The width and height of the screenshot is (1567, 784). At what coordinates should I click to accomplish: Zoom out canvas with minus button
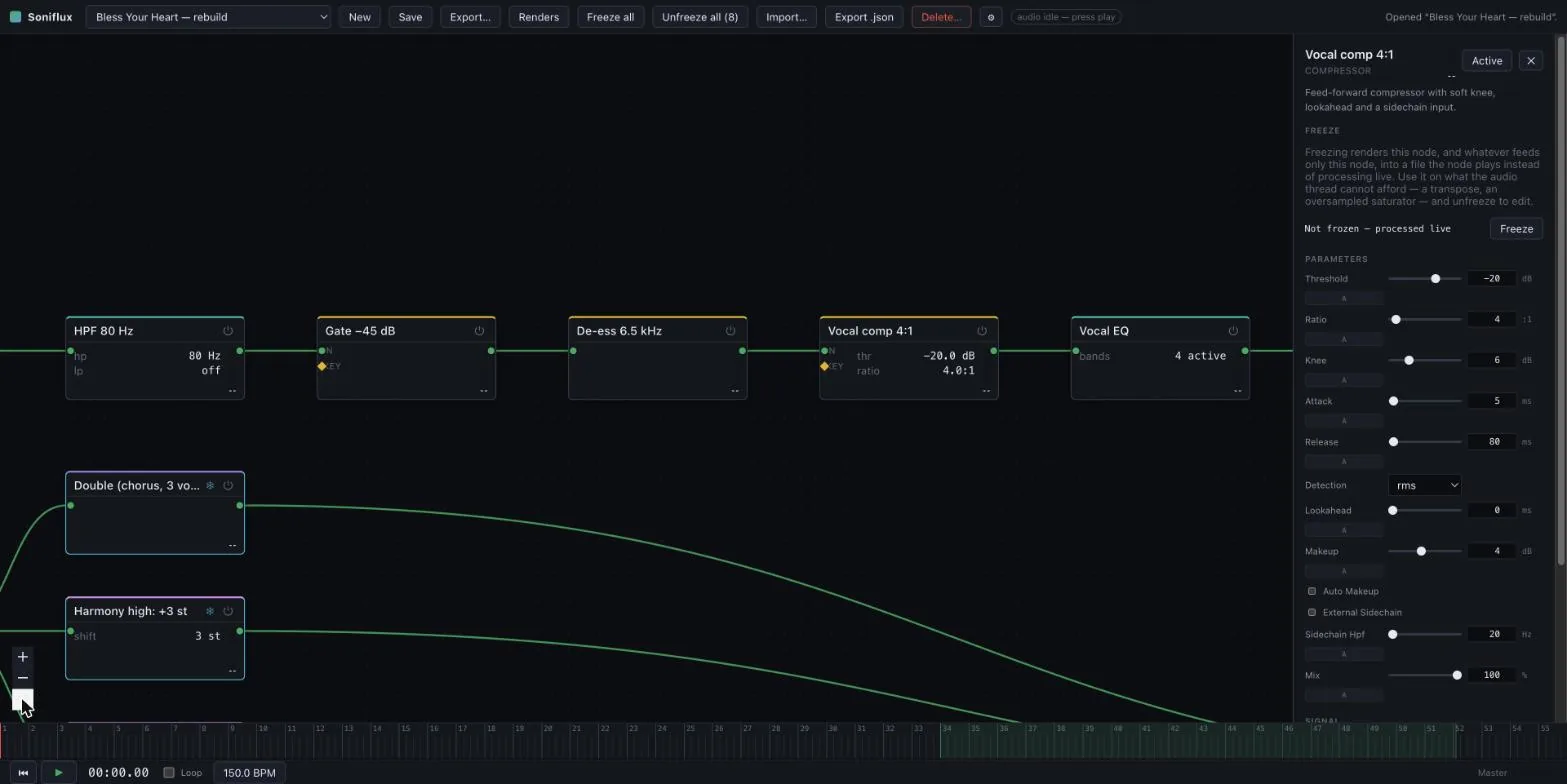click(x=23, y=678)
